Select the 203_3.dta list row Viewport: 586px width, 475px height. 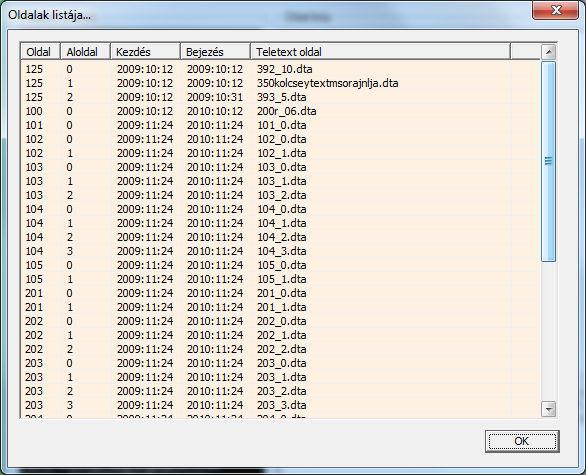coord(281,405)
